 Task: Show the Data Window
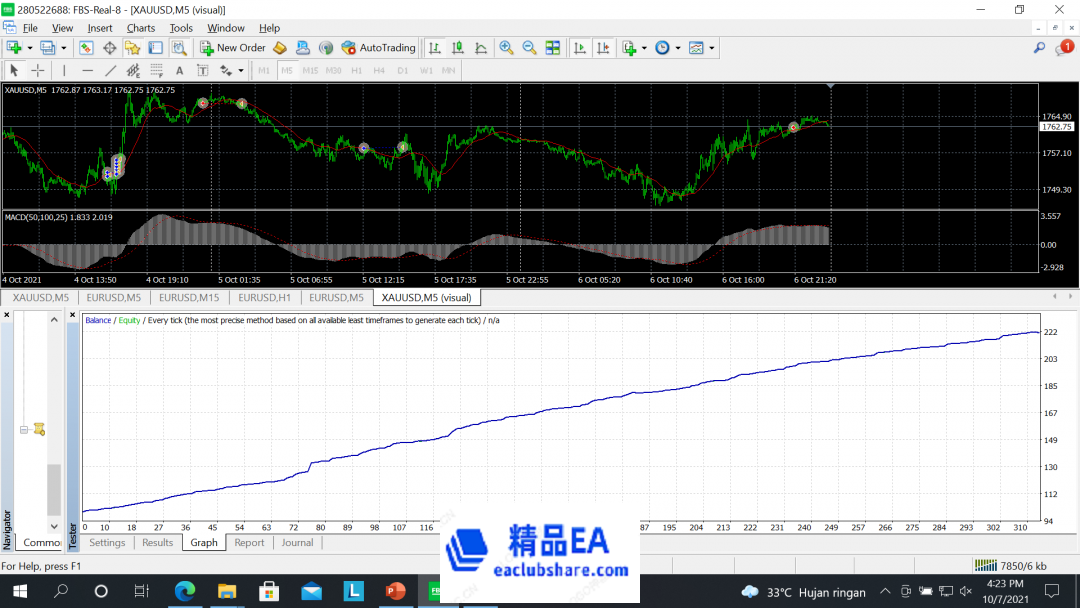(110, 48)
